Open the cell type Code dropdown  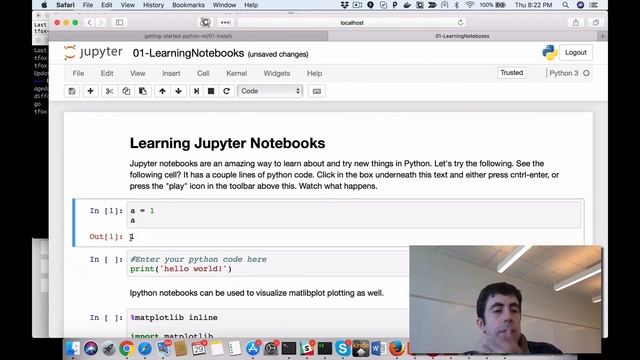click(270, 91)
